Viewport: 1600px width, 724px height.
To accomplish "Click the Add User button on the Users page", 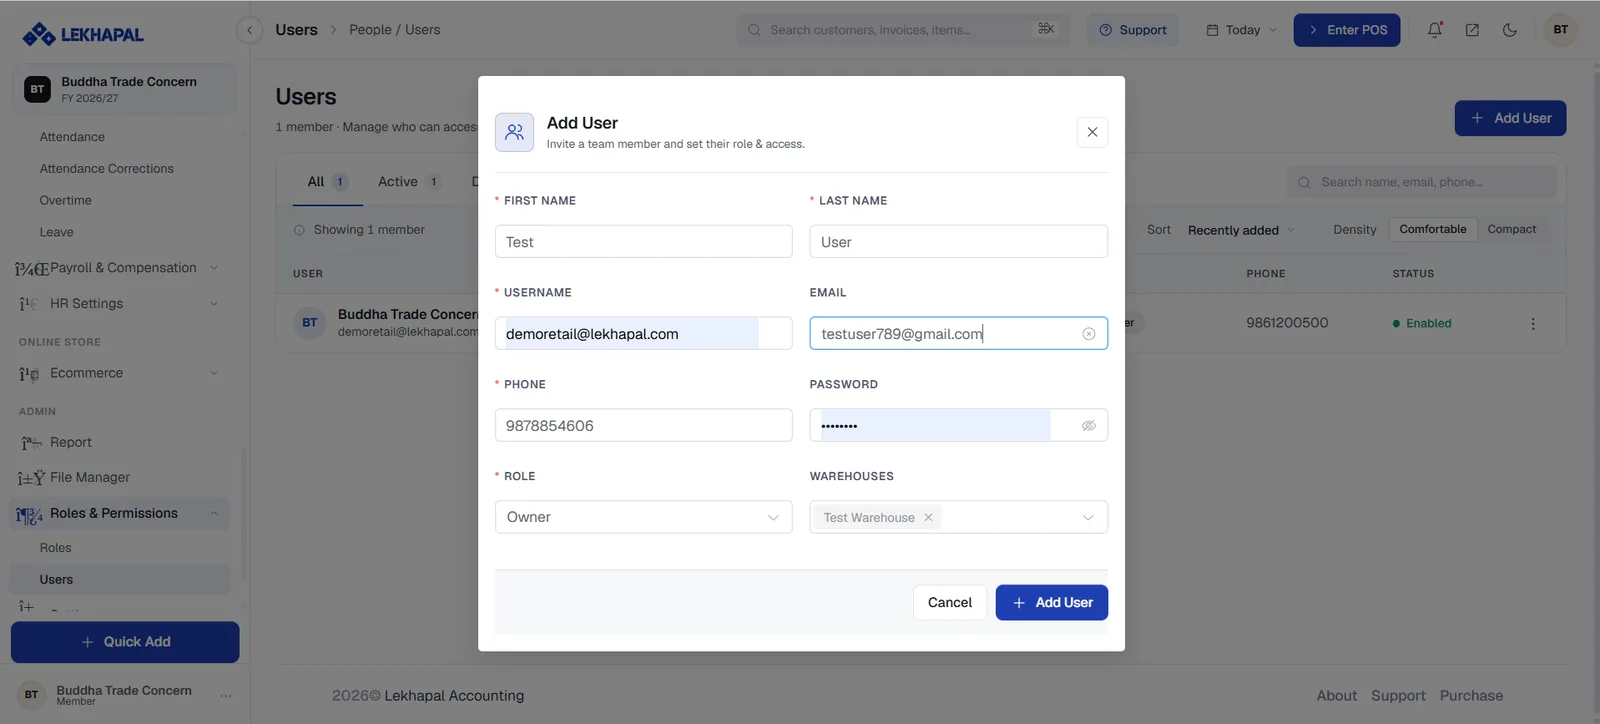I will [1510, 118].
